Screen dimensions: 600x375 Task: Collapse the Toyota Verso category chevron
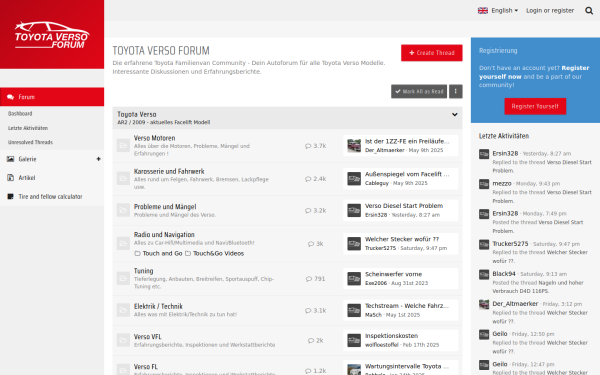455,114
